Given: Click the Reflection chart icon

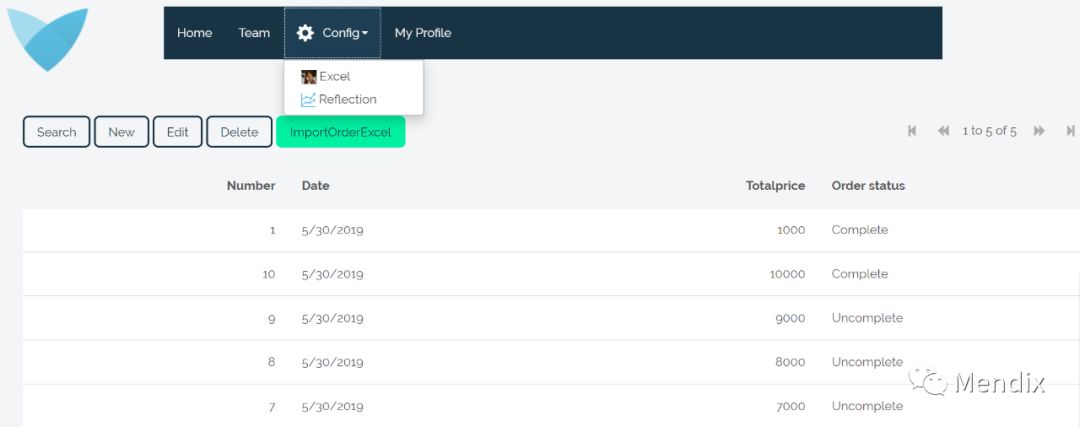Looking at the screenshot, I should [x=309, y=99].
